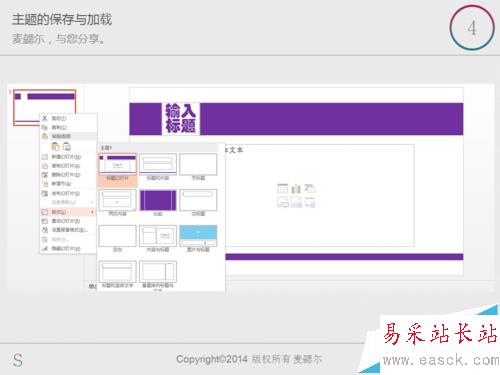This screenshot has width=500, height=375.
Task: Select New Slide (新建幻灯片) menu entry
Action: 68,157
